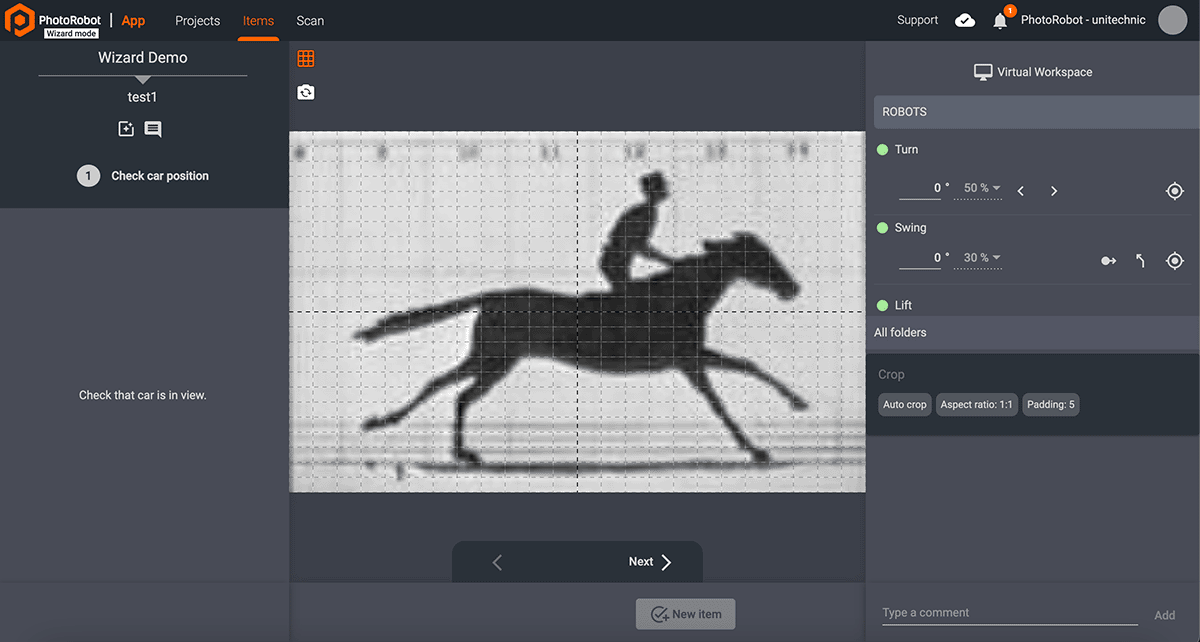Image resolution: width=1200 pixels, height=642 pixels.
Task: Rotate Turn robot left with arrow
Action: (x=1021, y=191)
